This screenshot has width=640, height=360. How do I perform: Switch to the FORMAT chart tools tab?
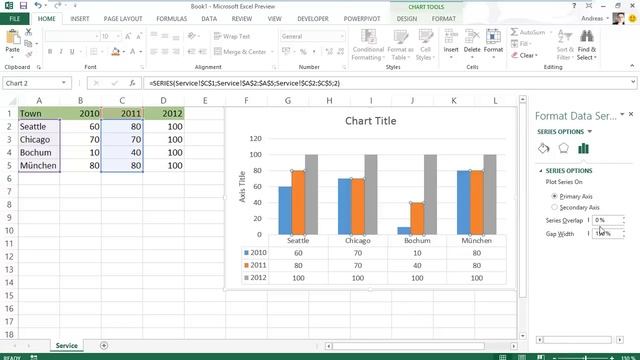[444, 19]
